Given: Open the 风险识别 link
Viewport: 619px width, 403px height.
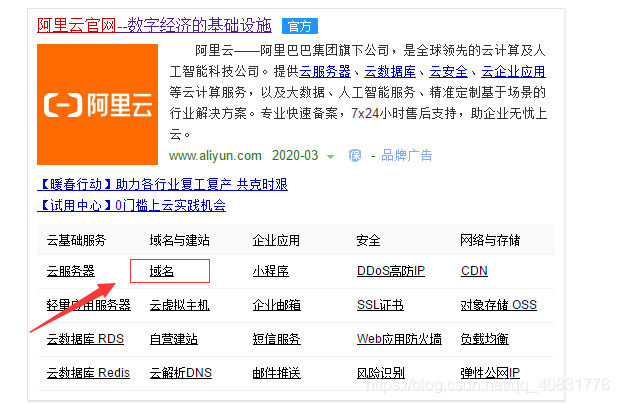Looking at the screenshot, I should (x=381, y=373).
